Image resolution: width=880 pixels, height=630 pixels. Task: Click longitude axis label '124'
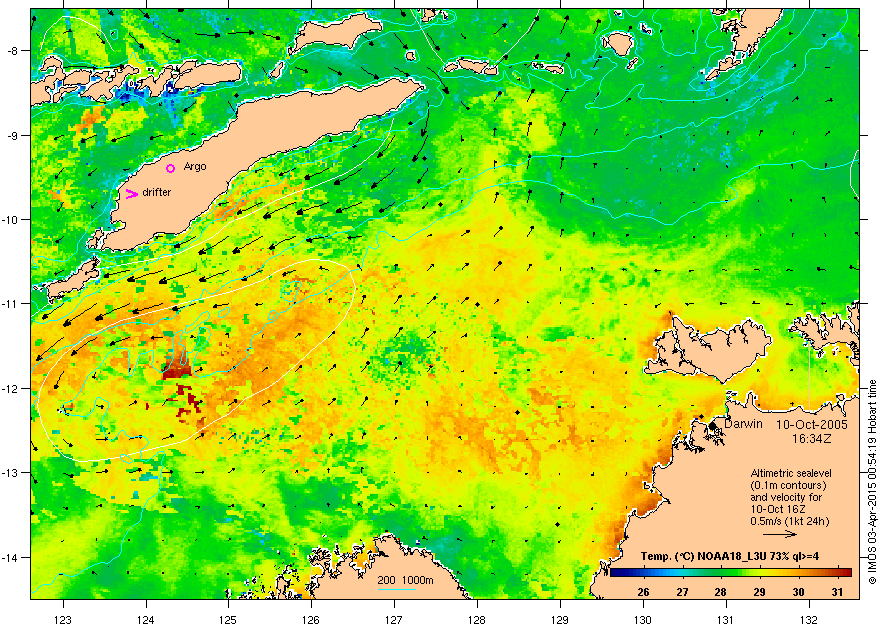(x=145, y=620)
